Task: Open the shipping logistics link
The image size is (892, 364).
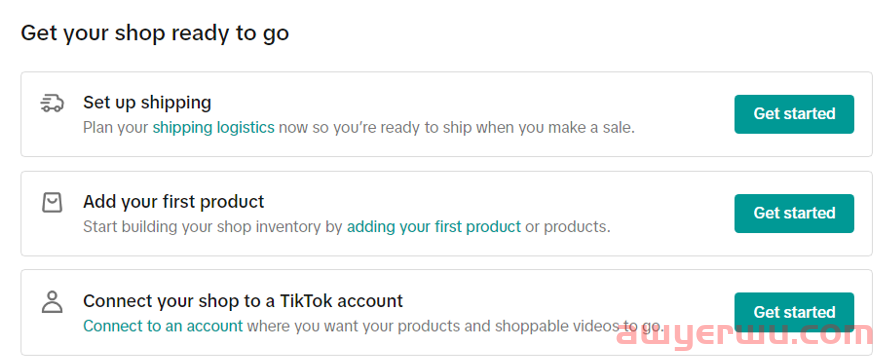Action: (213, 127)
